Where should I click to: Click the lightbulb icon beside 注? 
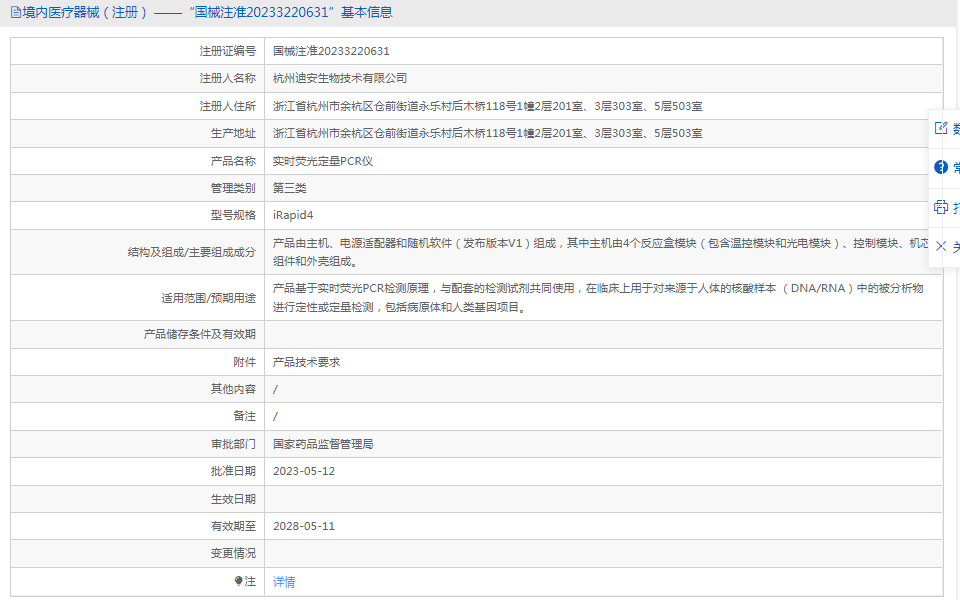click(238, 581)
